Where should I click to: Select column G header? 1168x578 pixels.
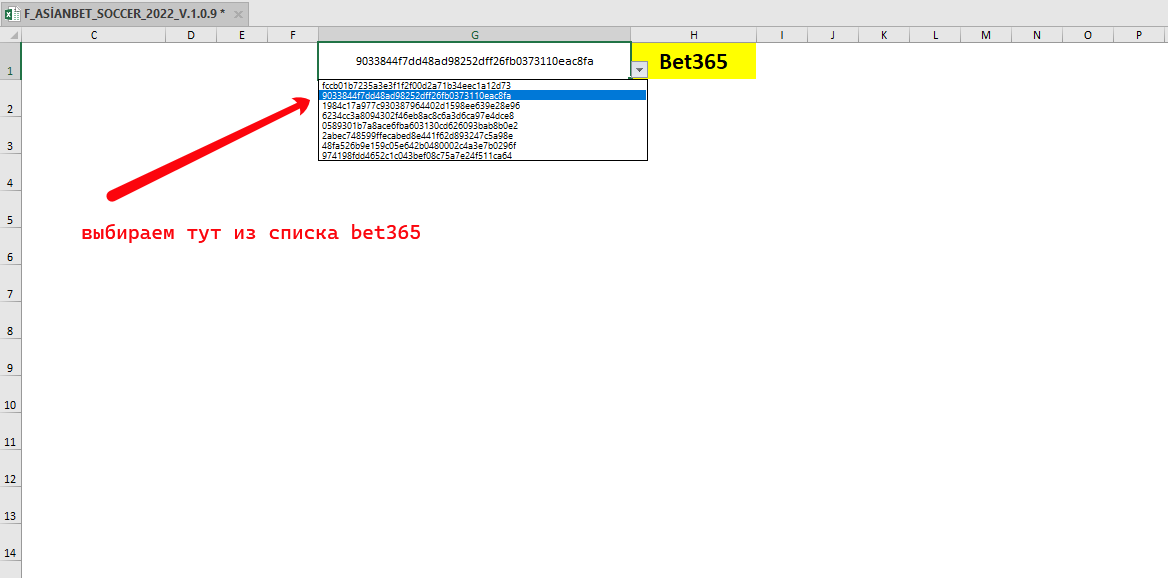click(x=474, y=35)
